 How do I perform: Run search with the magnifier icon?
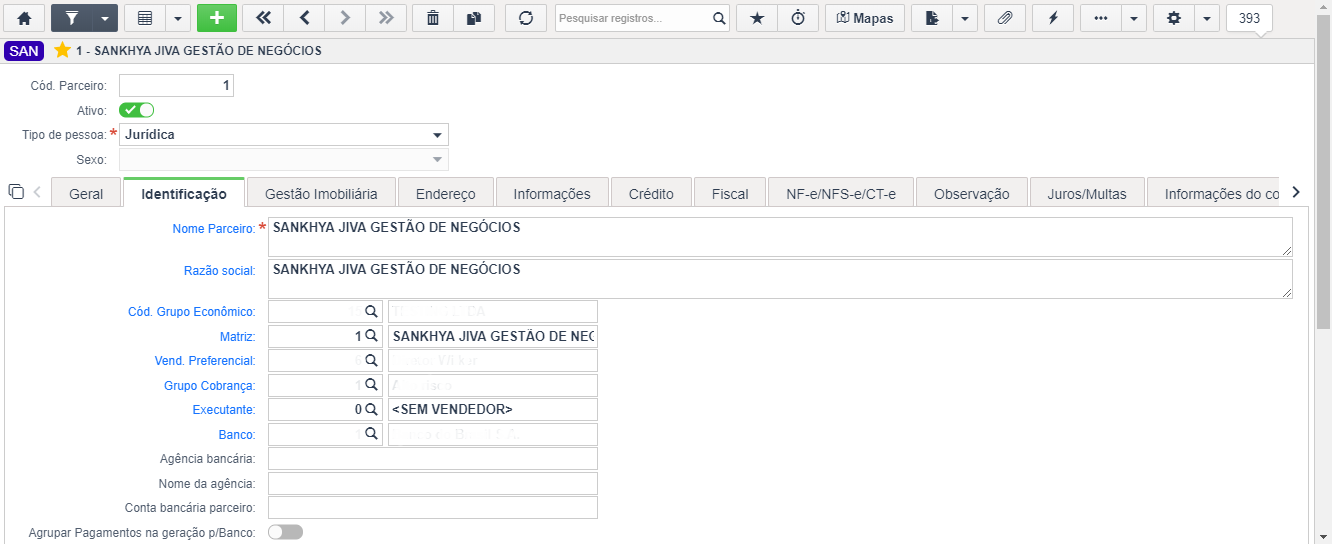[719, 18]
